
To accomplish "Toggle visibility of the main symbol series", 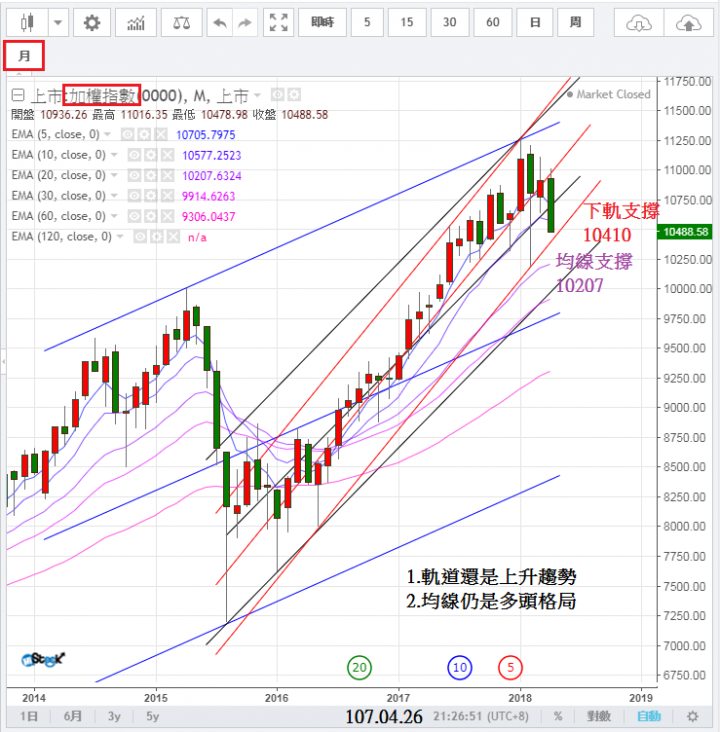I will [x=278, y=95].
